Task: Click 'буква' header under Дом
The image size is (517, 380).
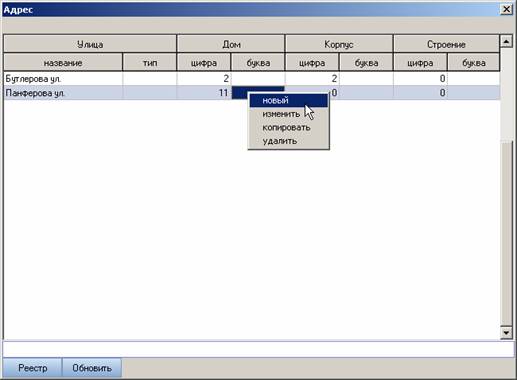Action: coord(258,63)
